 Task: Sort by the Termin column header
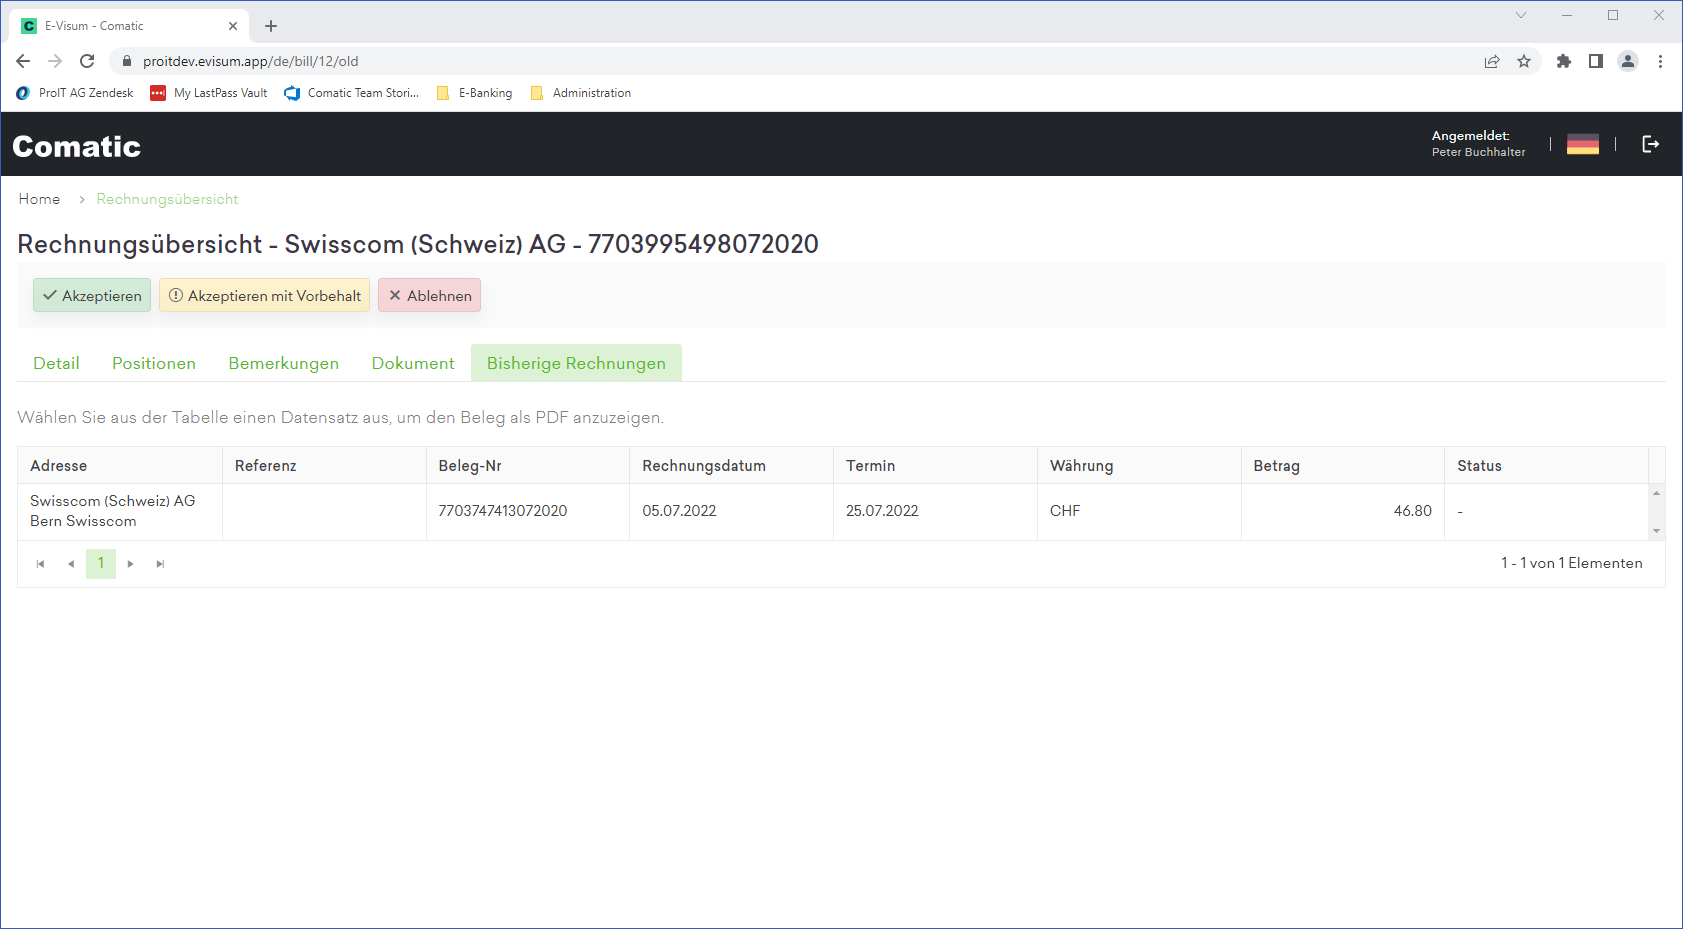(936, 466)
